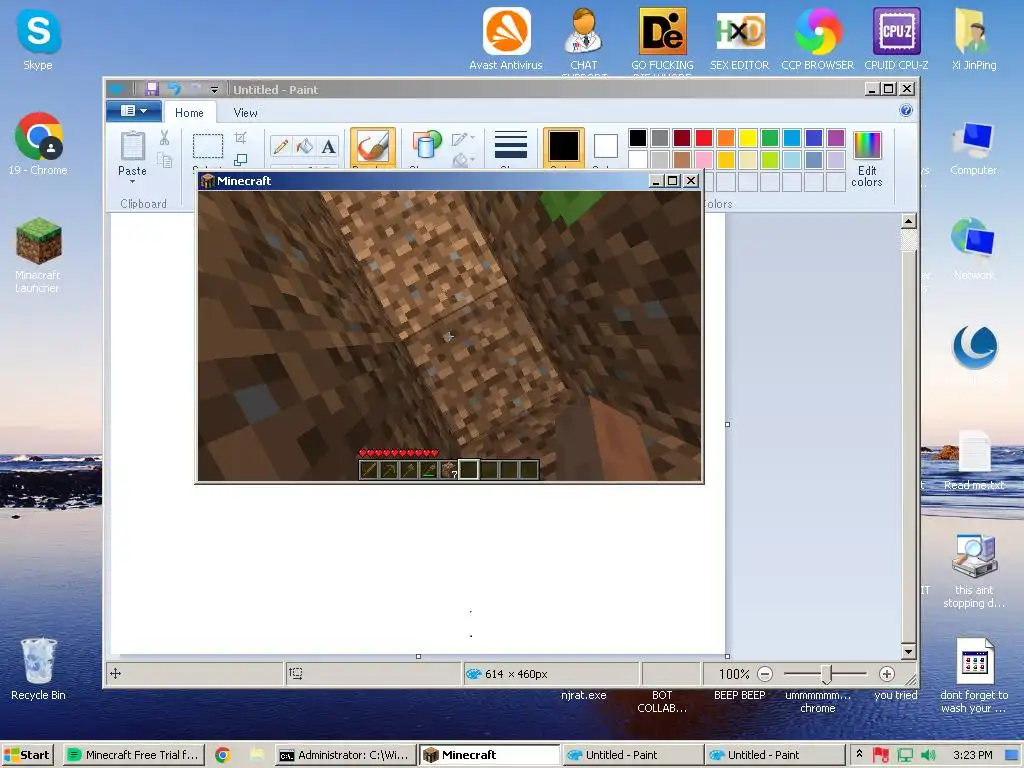Switch to the Home ribbon tab
This screenshot has width=1024, height=768.
pyautogui.click(x=189, y=112)
